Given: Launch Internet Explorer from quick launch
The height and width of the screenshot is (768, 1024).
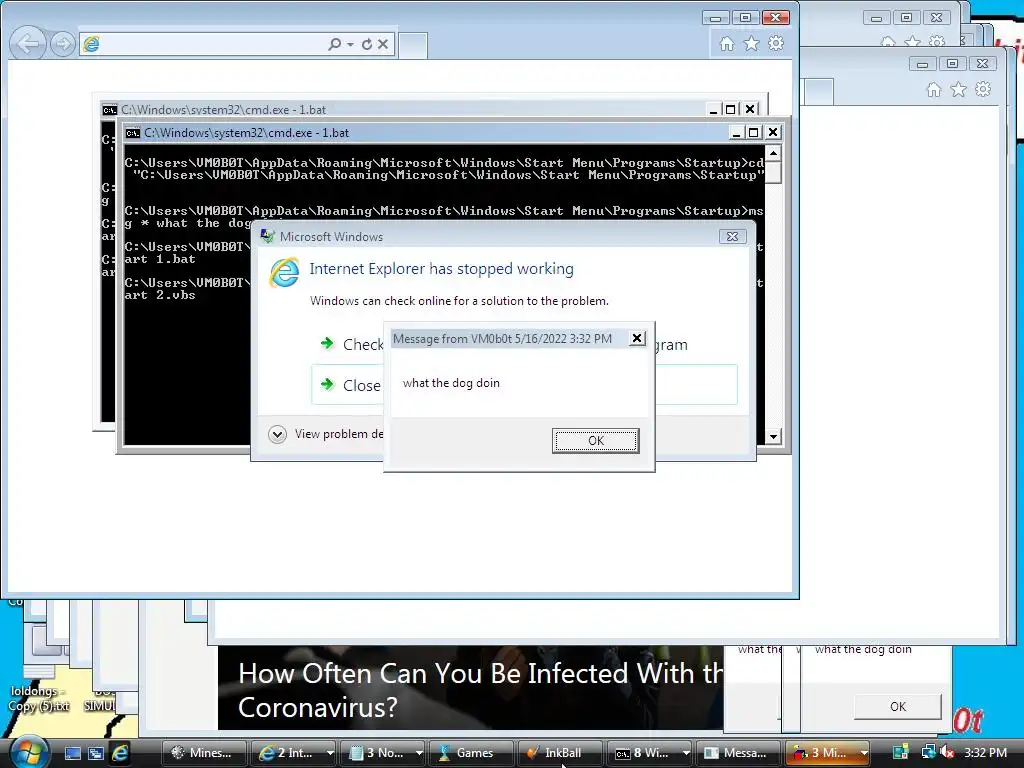Looking at the screenshot, I should (x=121, y=753).
